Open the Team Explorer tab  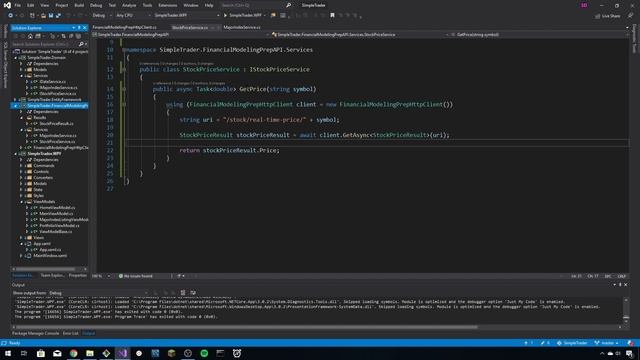point(52,276)
